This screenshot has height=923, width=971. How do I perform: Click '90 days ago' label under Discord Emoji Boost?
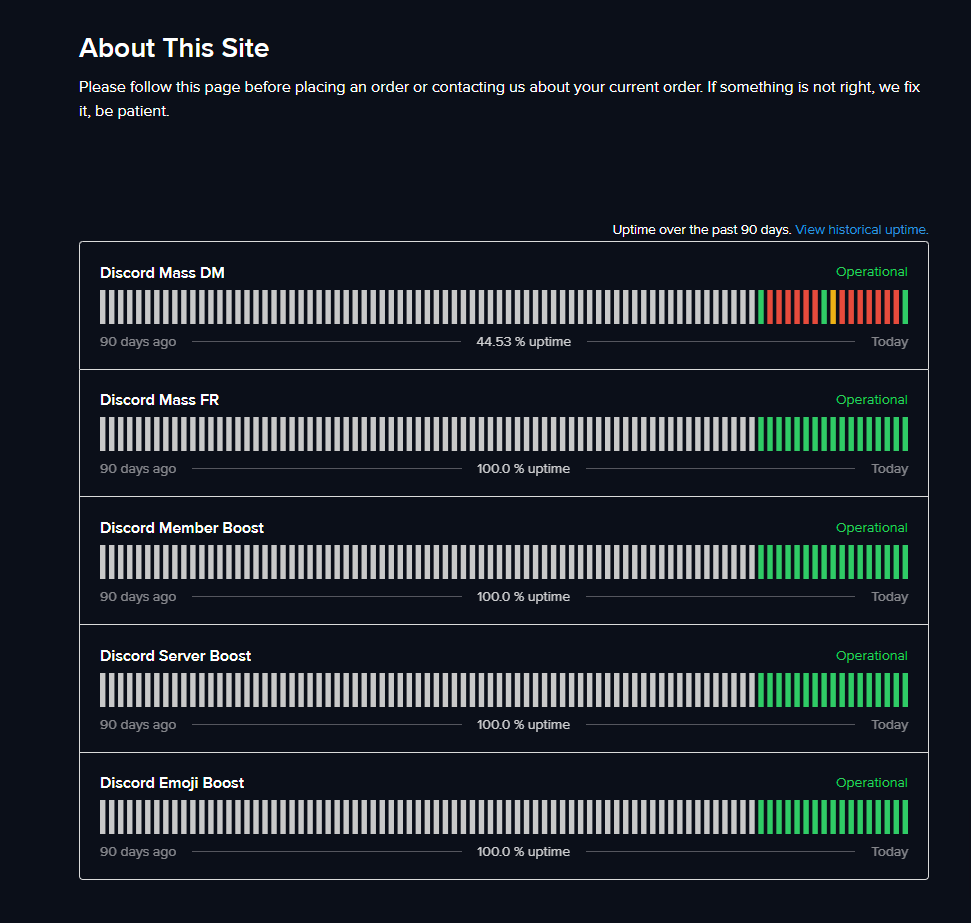(x=138, y=852)
